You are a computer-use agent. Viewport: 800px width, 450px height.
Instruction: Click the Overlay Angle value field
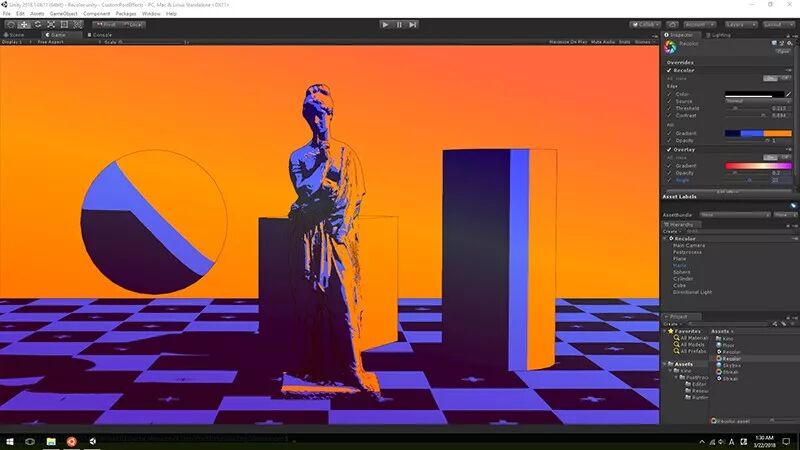point(781,181)
